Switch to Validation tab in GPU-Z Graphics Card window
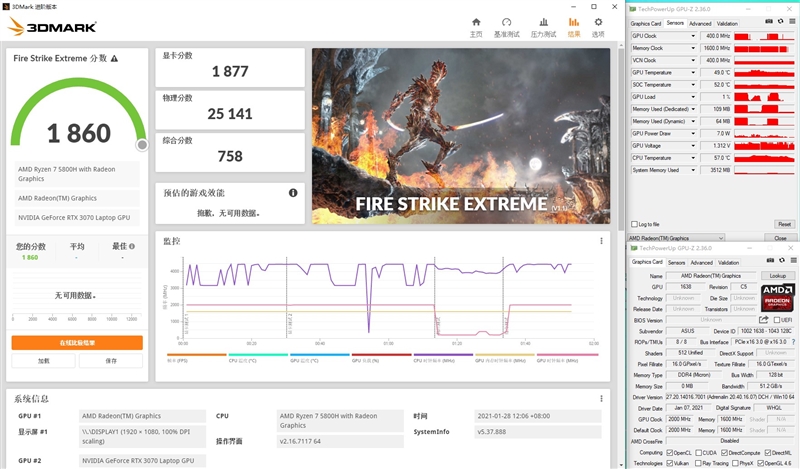800x469 pixels. click(729, 262)
